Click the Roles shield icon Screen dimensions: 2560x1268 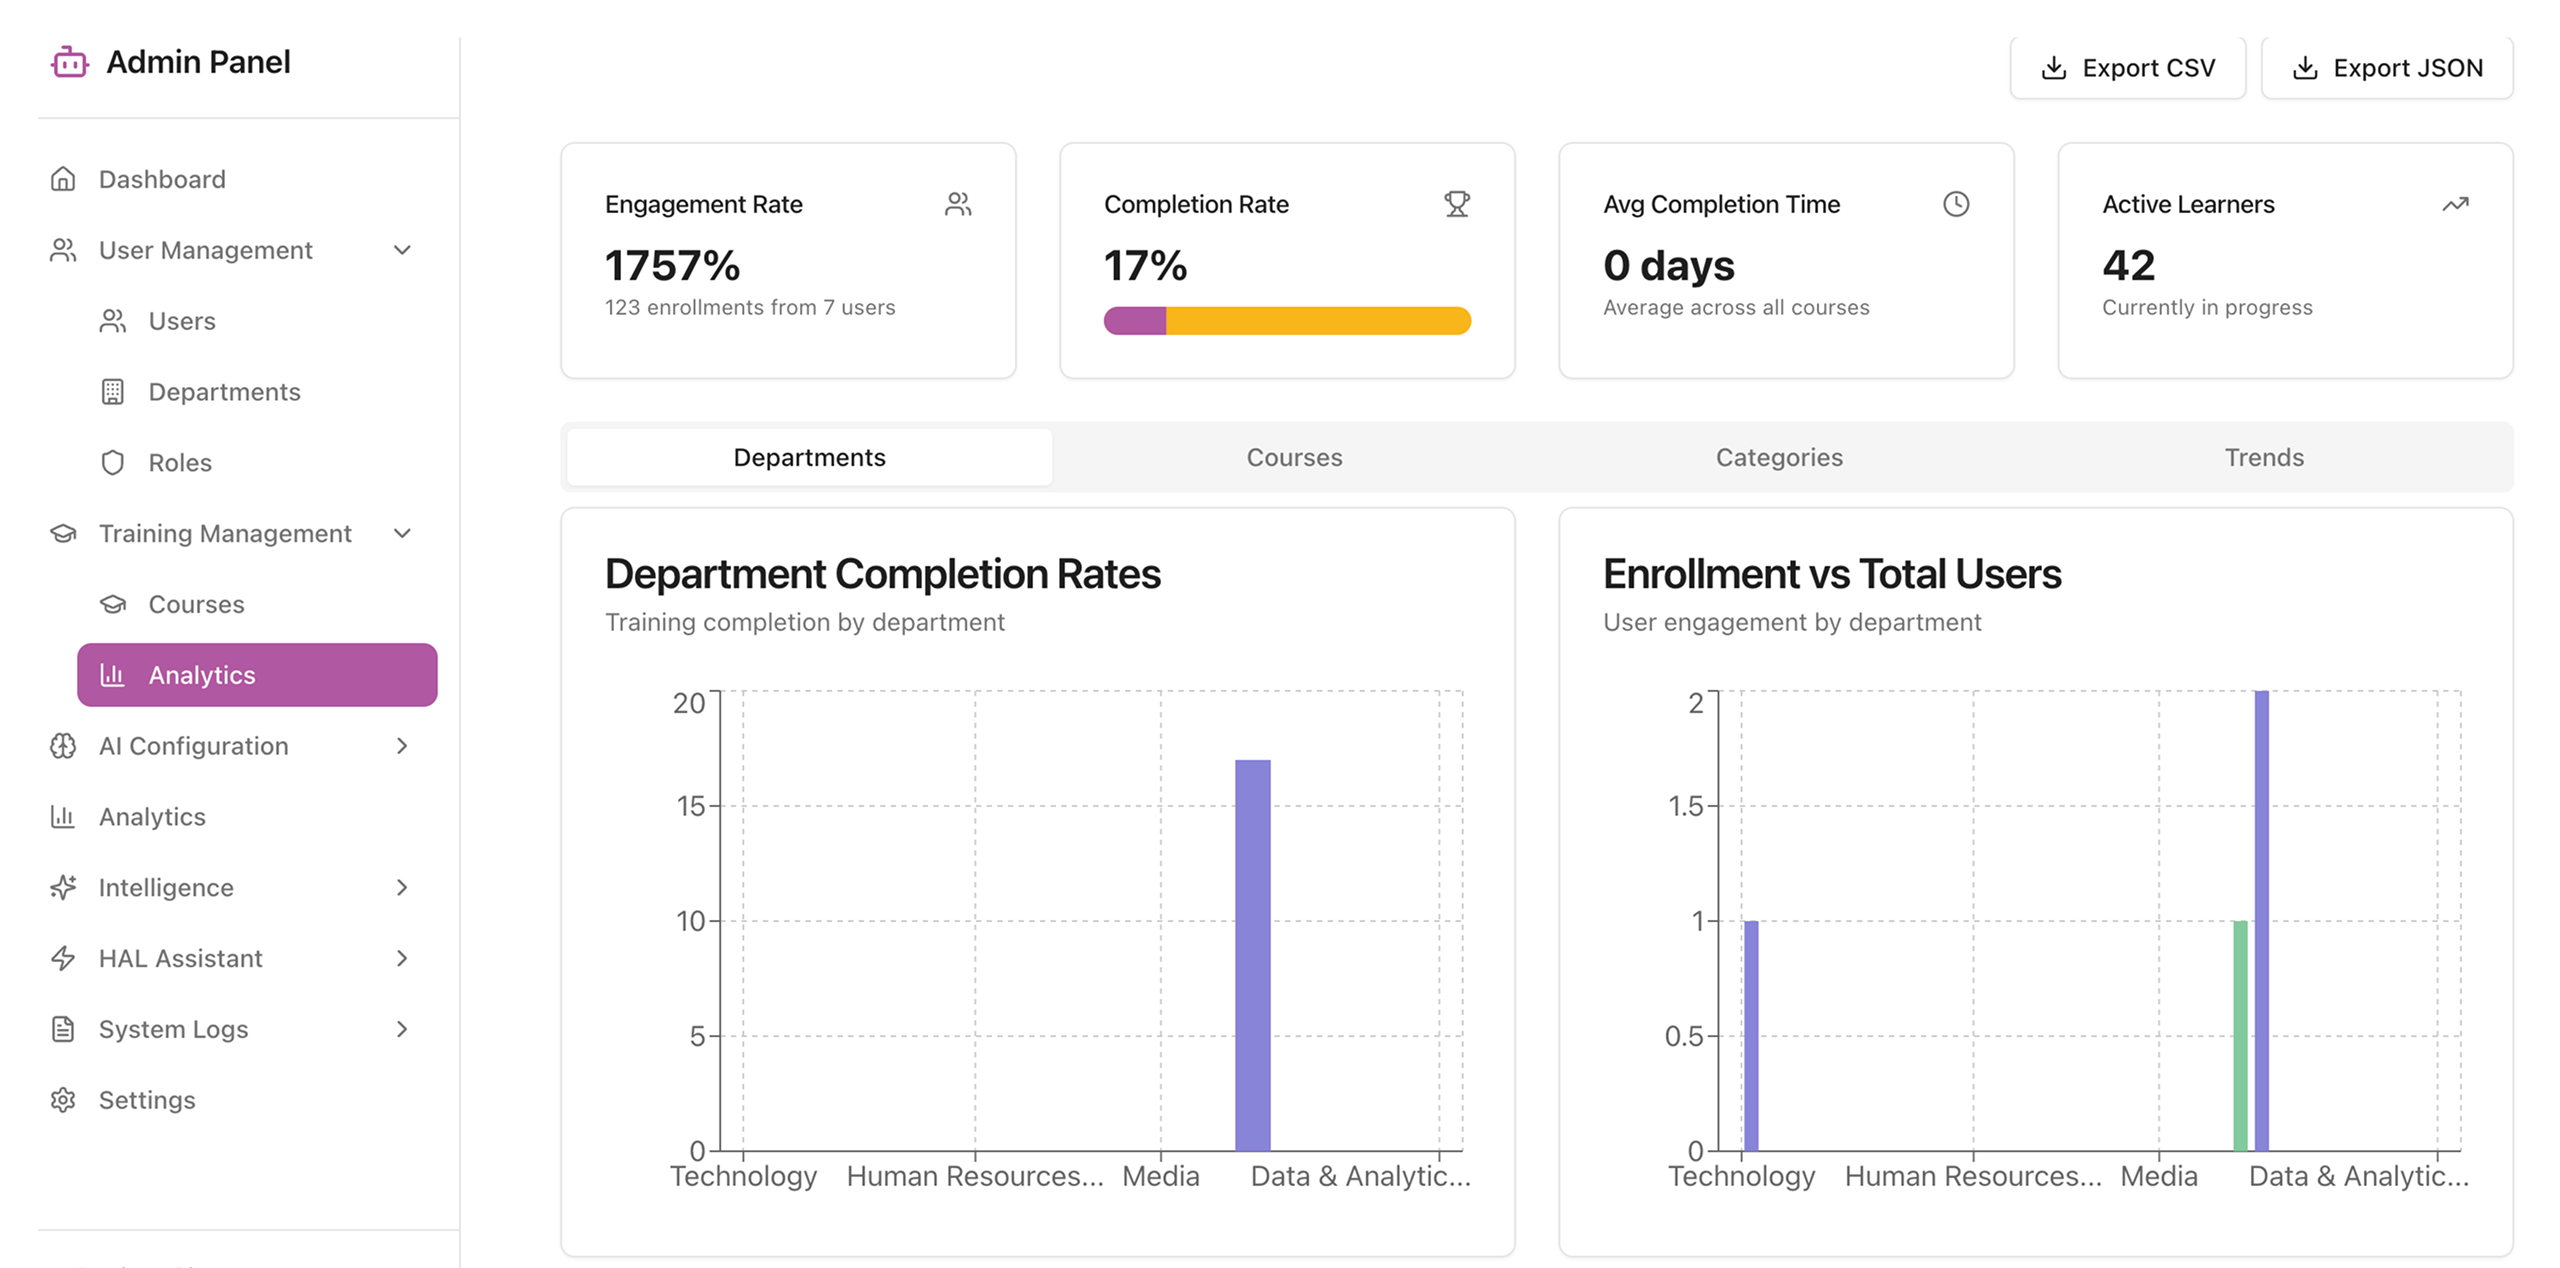point(113,463)
